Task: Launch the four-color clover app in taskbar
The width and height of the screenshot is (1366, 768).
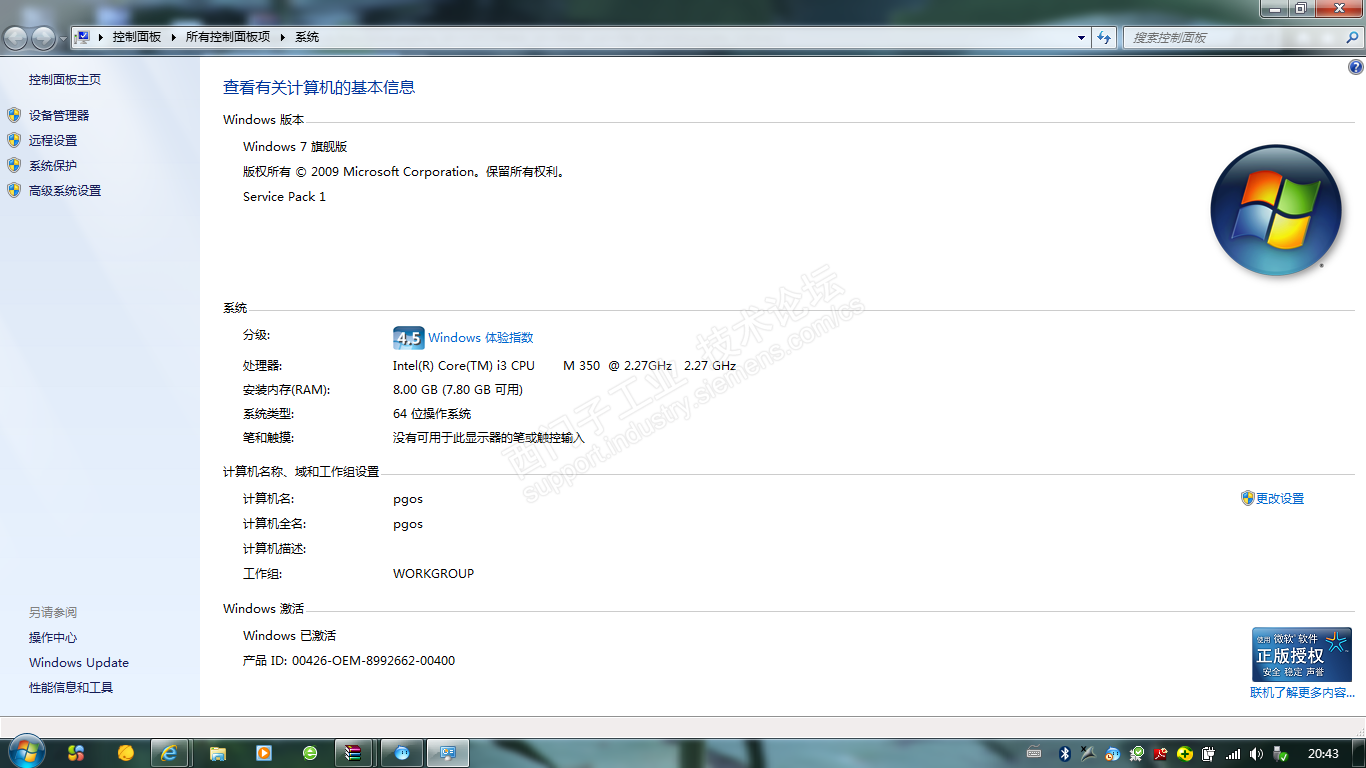Action: point(76,753)
